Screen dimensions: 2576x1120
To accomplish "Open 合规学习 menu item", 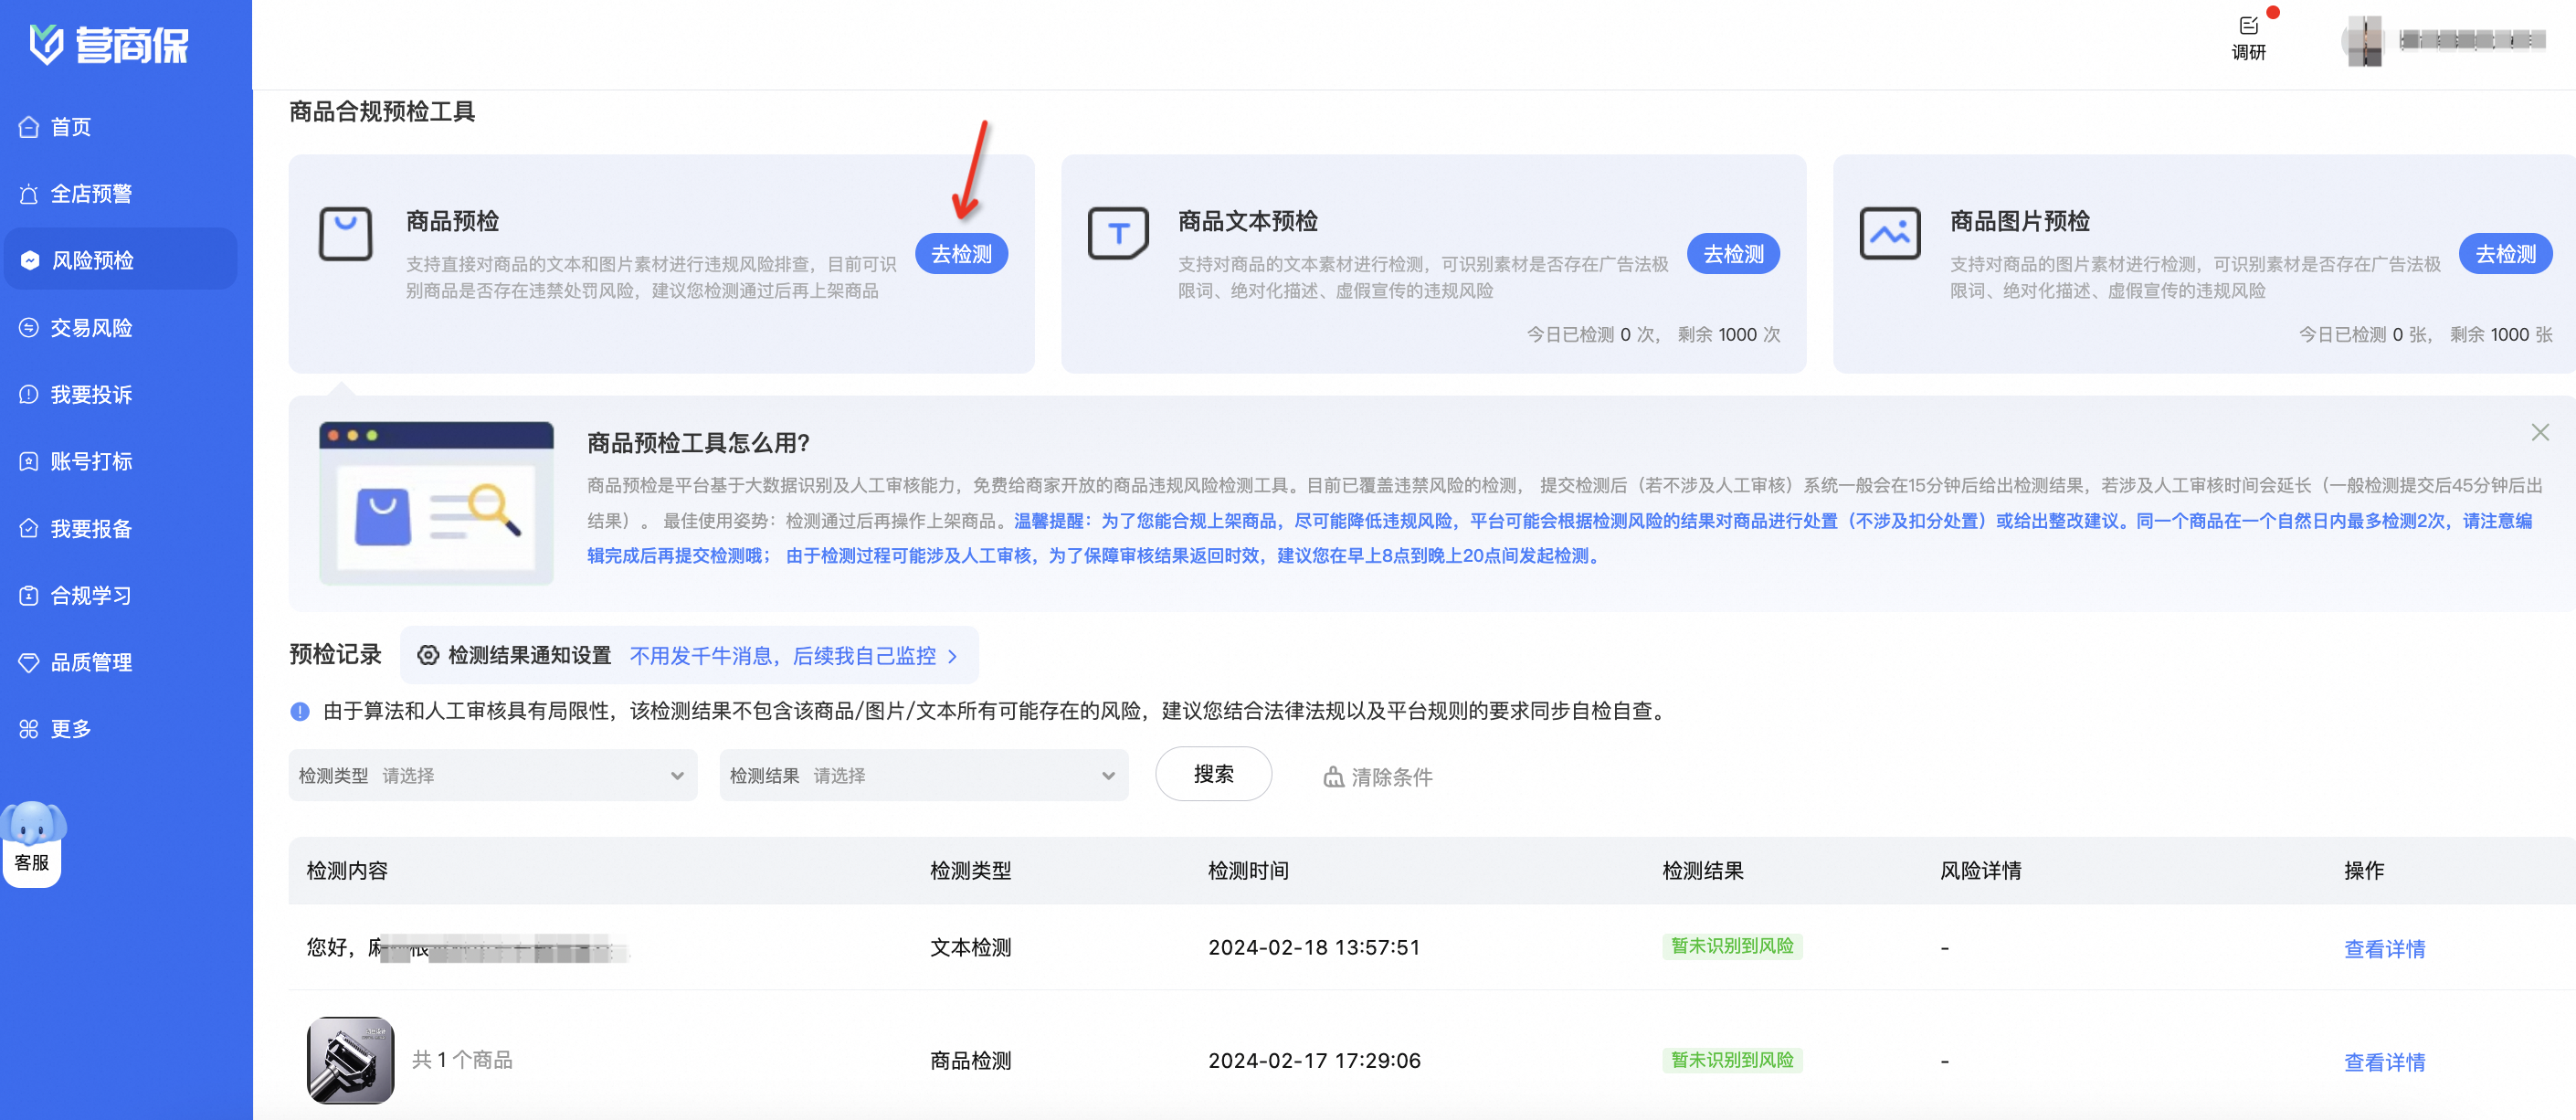I will 91,595.
